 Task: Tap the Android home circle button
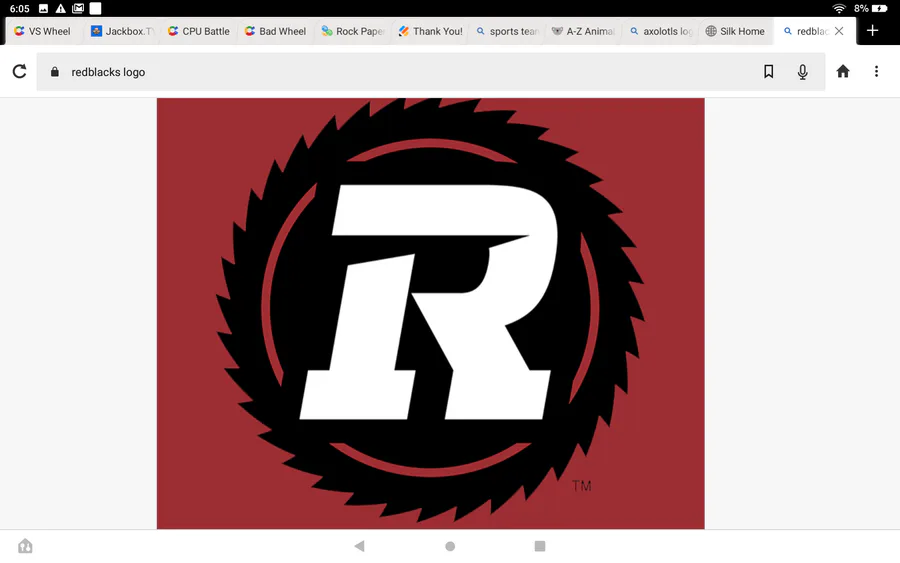pos(450,546)
